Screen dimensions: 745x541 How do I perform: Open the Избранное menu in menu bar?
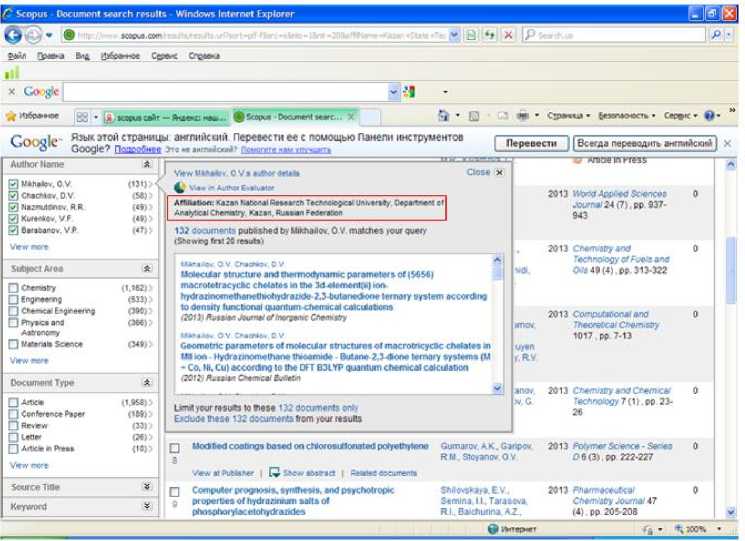pyautogui.click(x=119, y=56)
